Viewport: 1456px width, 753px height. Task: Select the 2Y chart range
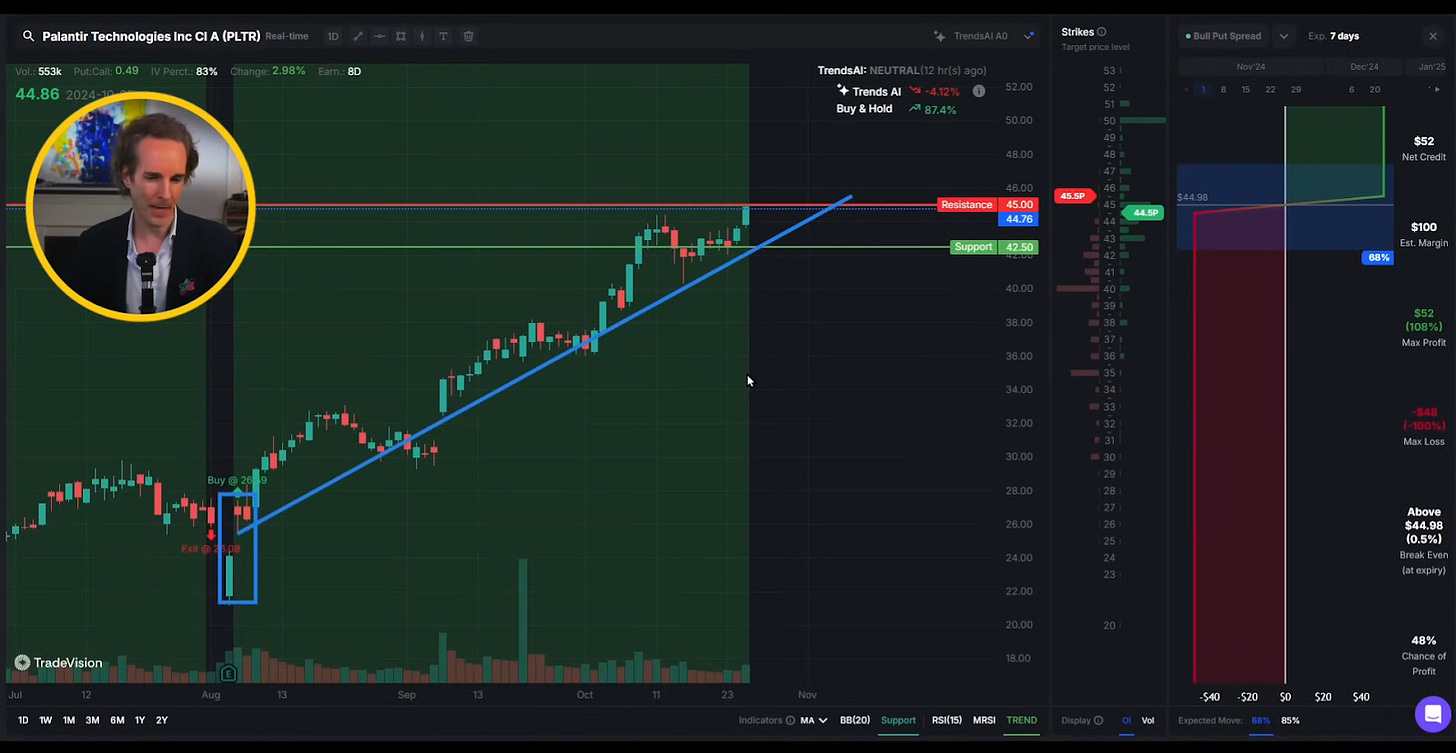[x=162, y=720]
